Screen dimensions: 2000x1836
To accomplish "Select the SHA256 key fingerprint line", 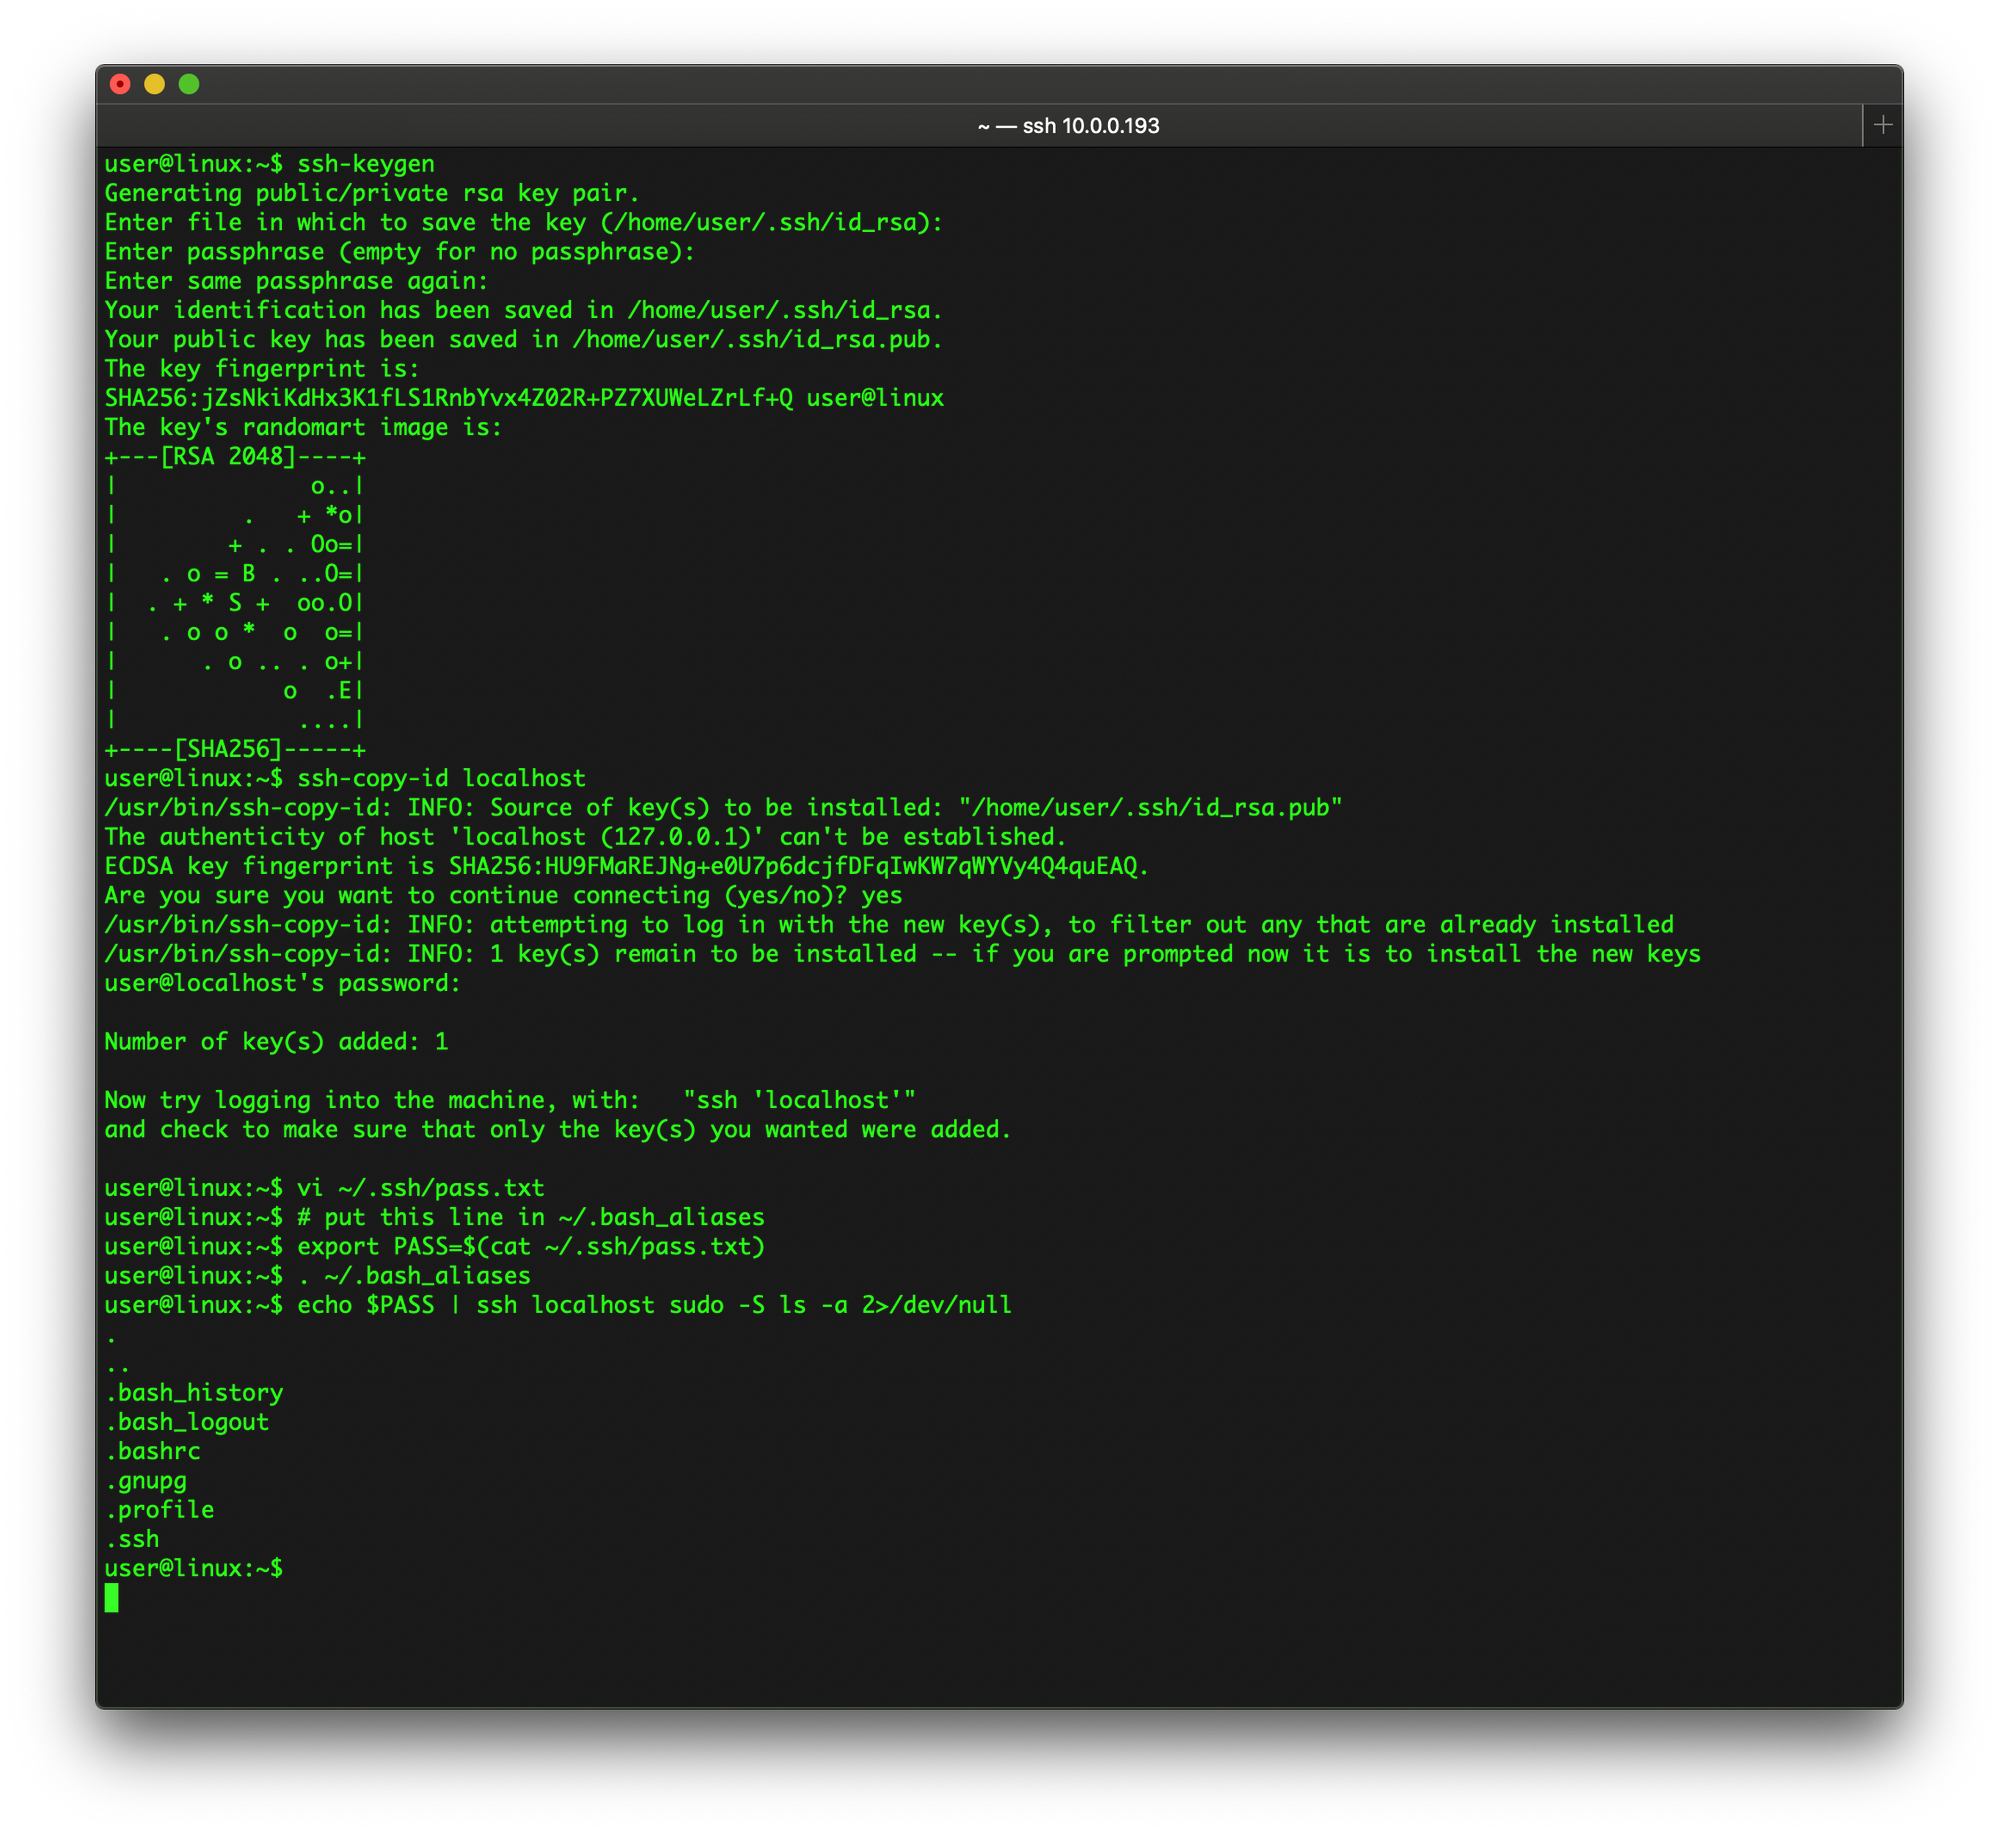I will pos(523,397).
